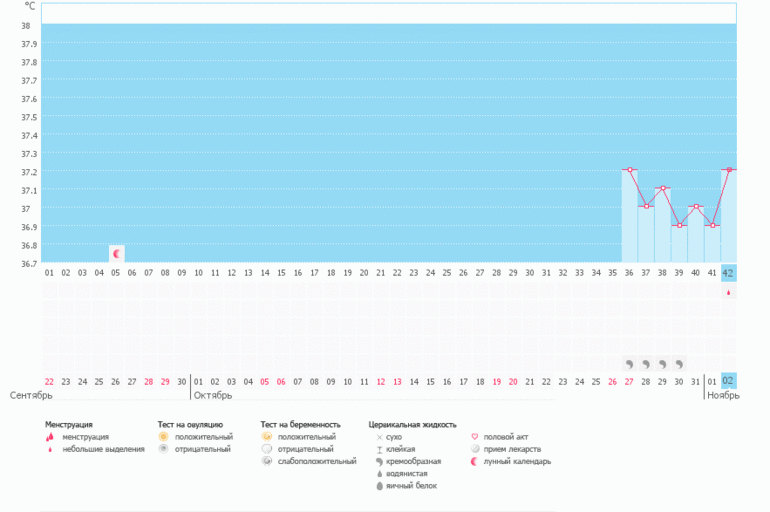Select the creamy fluid icon above October 27
This screenshot has width=770, height=512.
point(629,364)
